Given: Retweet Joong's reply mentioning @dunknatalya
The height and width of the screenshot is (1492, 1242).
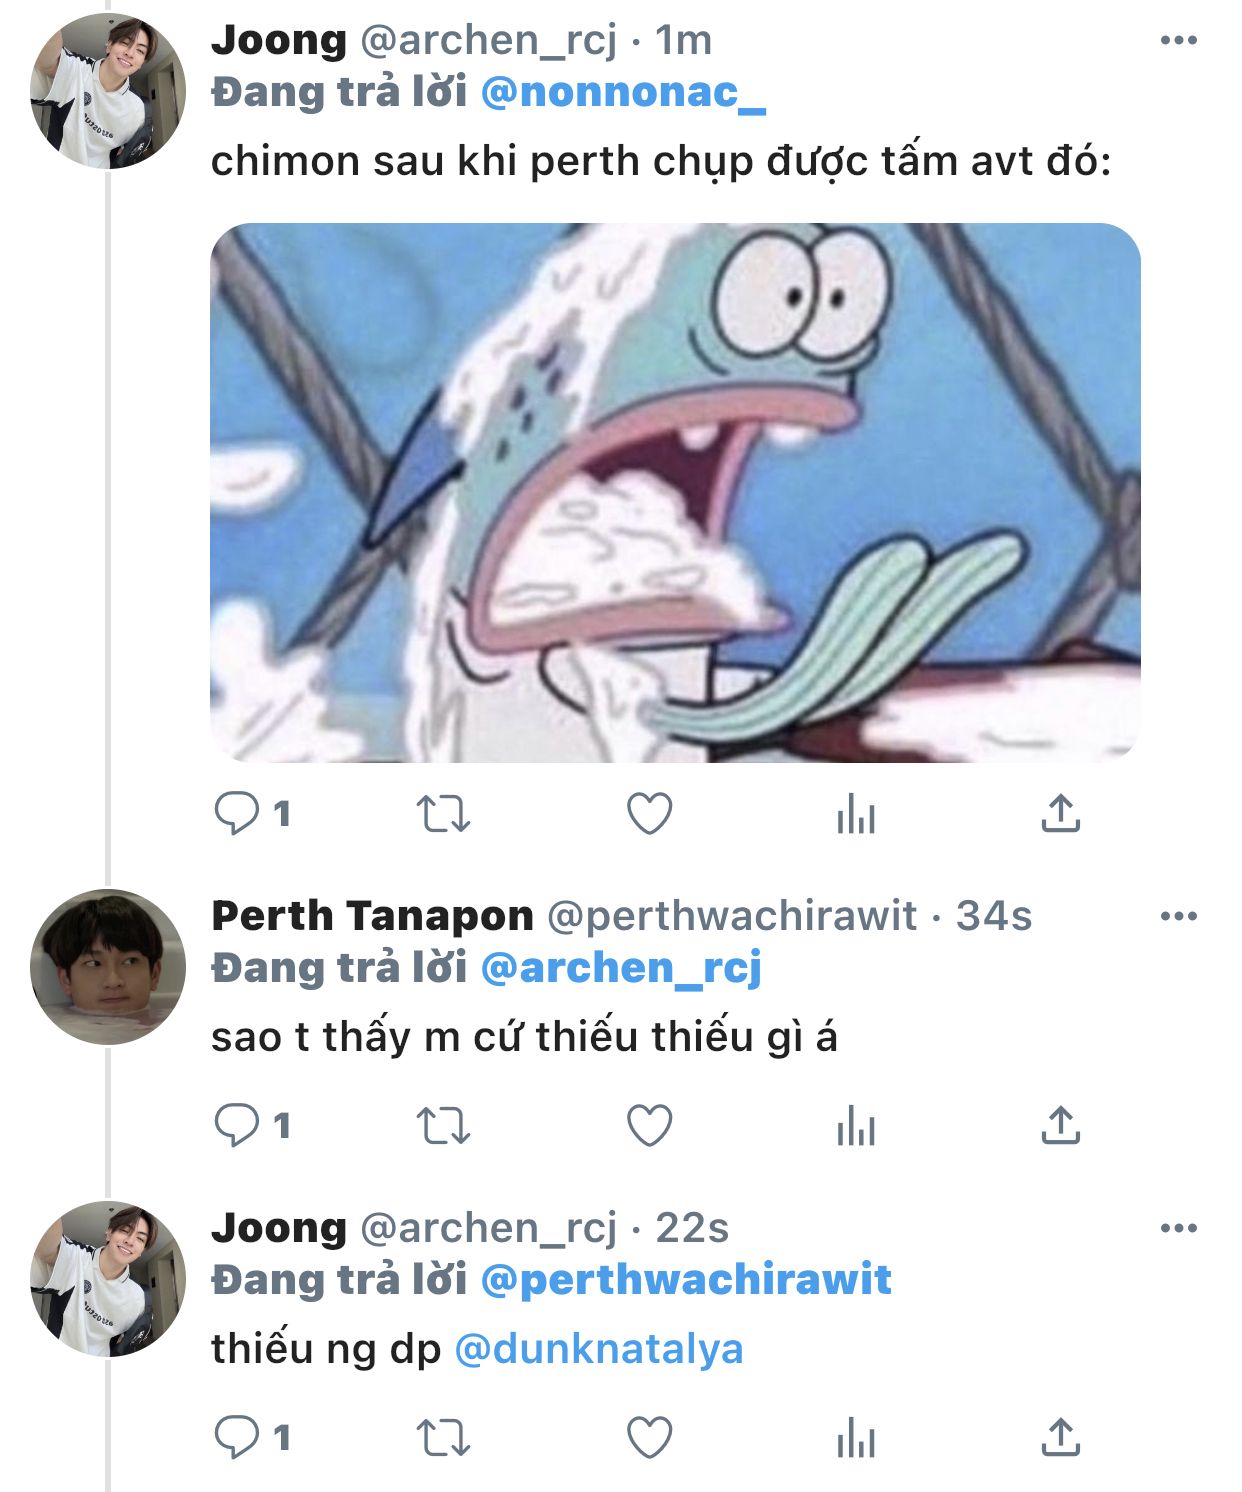Looking at the screenshot, I should pyautogui.click(x=443, y=1438).
